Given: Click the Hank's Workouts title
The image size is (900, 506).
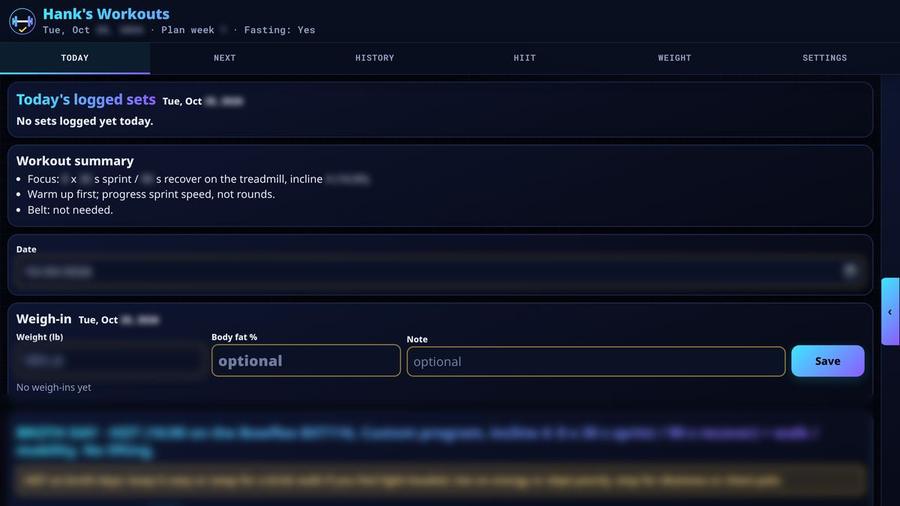Looking at the screenshot, I should tap(106, 14).
